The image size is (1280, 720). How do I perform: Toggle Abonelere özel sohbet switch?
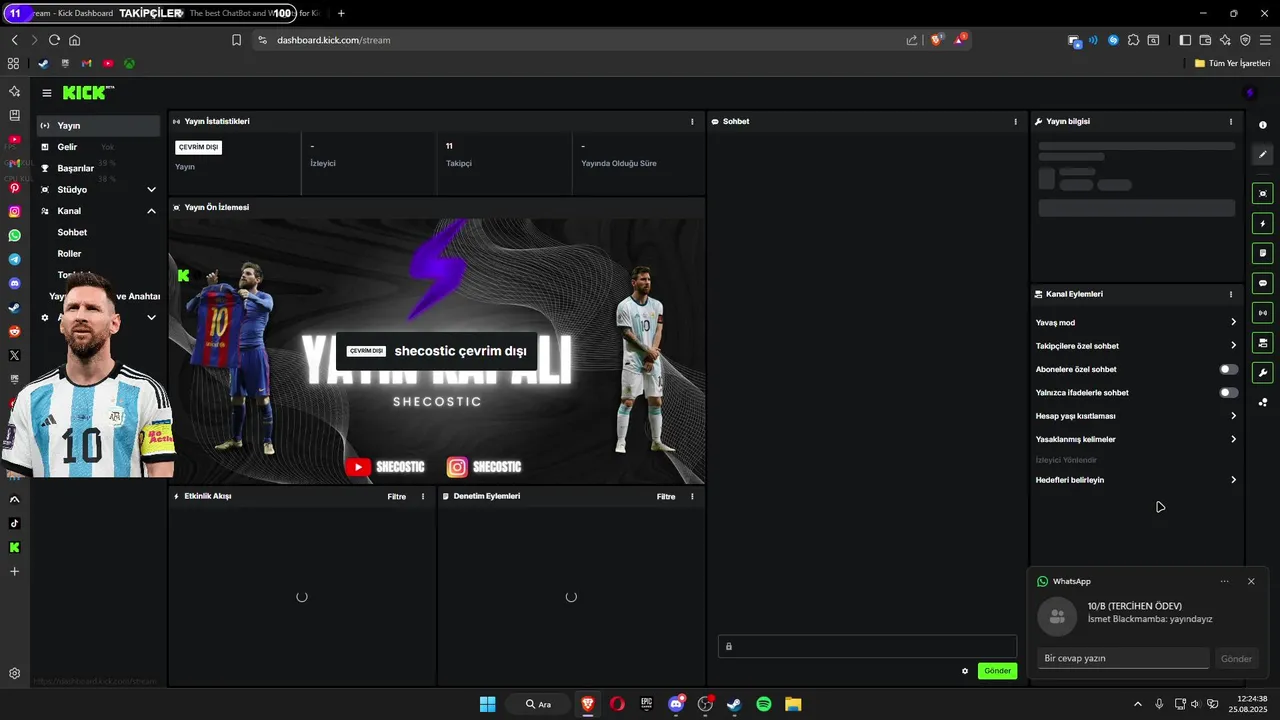pyautogui.click(x=1229, y=369)
